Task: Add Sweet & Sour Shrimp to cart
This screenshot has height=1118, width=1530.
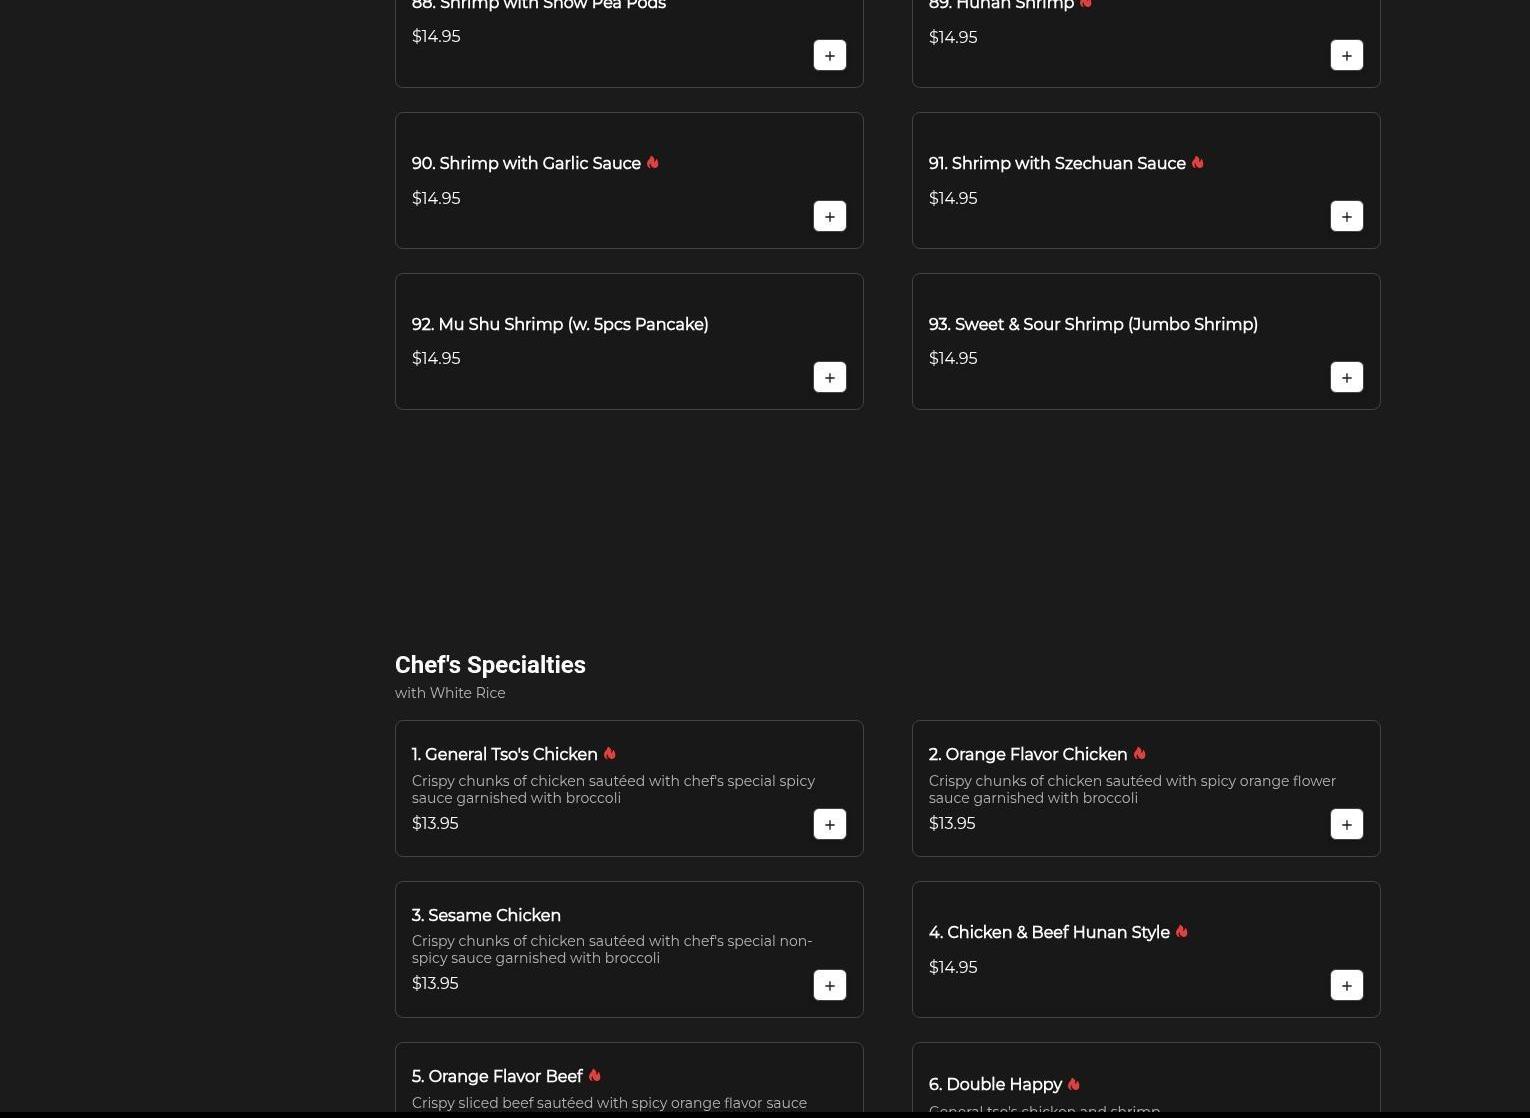Action: [x=1346, y=378]
